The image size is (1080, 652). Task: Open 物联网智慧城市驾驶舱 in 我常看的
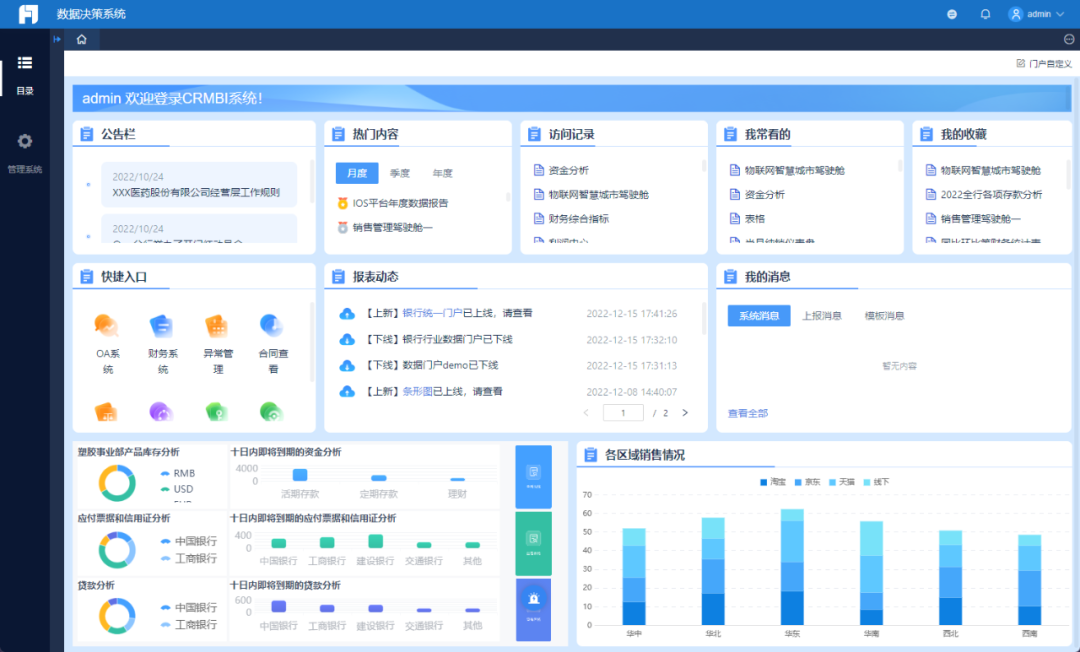(794, 171)
